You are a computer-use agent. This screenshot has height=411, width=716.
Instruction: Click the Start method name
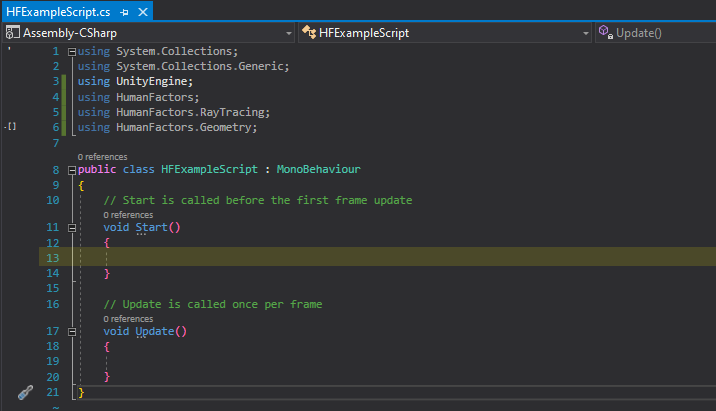tap(152, 227)
